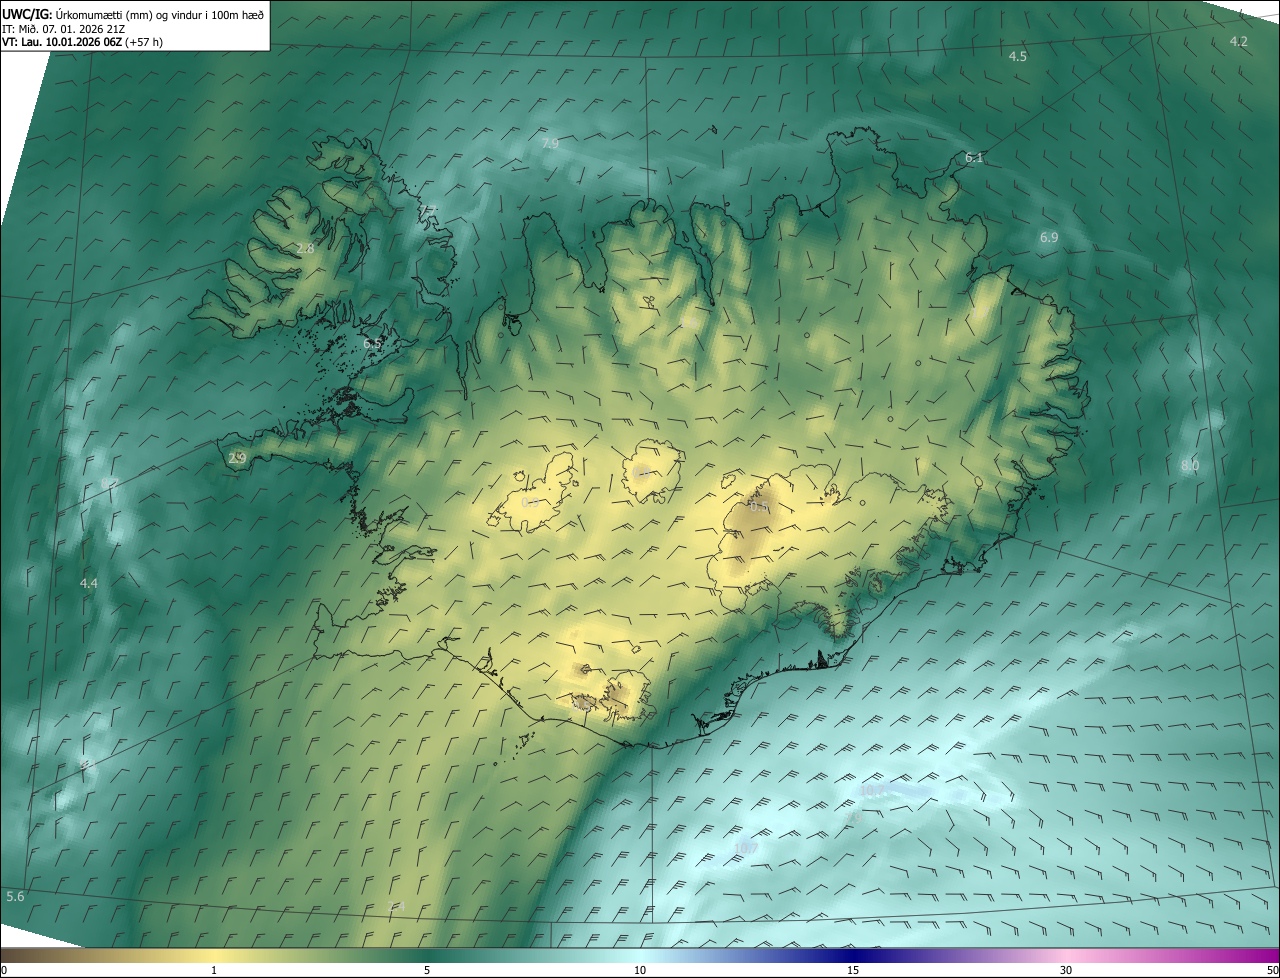Click the 6.1 value on northeast coast
Viewport: 1280px width, 978px height.
pyautogui.click(x=974, y=158)
